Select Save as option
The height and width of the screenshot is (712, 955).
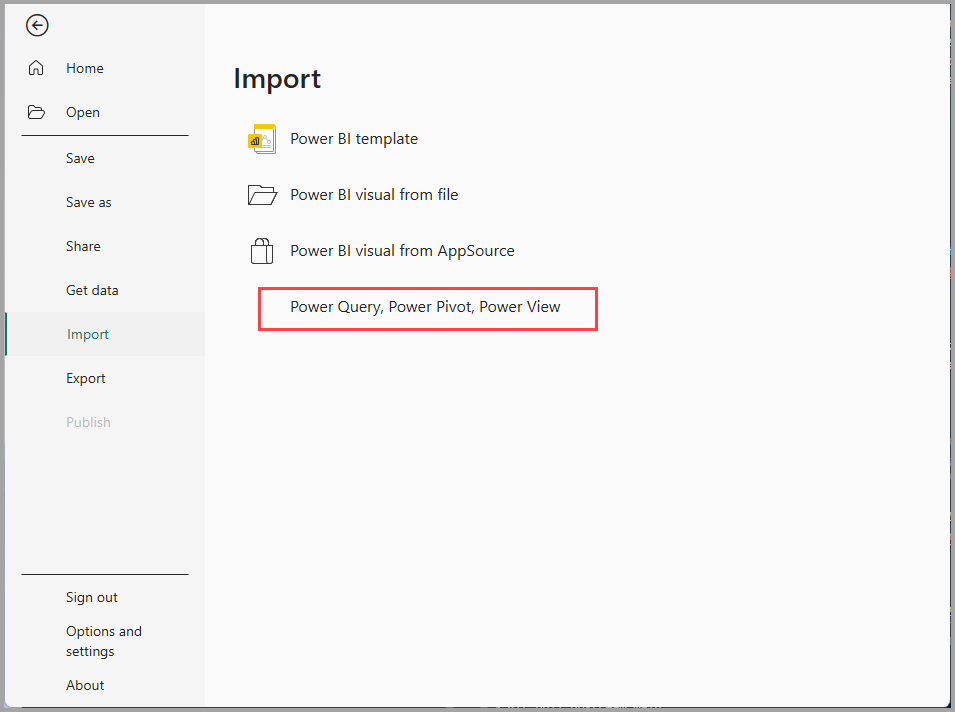coord(89,202)
